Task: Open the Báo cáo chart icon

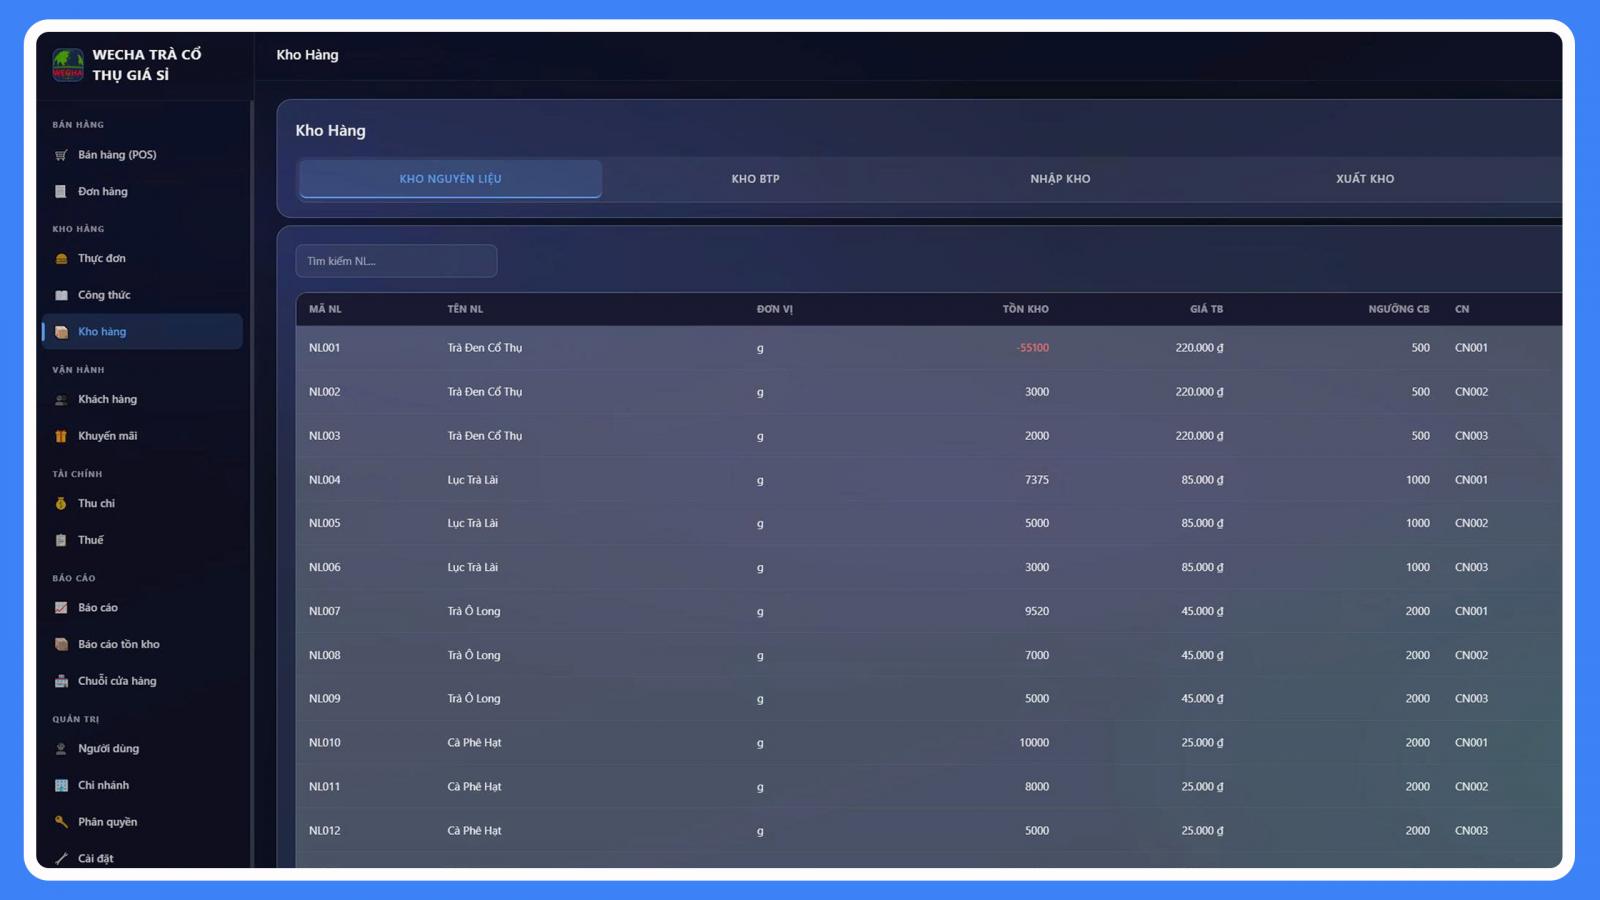Action: click(x=61, y=608)
